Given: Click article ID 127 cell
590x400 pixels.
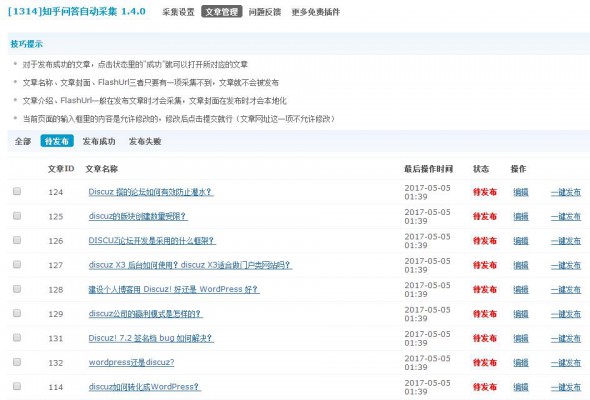Looking at the screenshot, I should 56,265.
